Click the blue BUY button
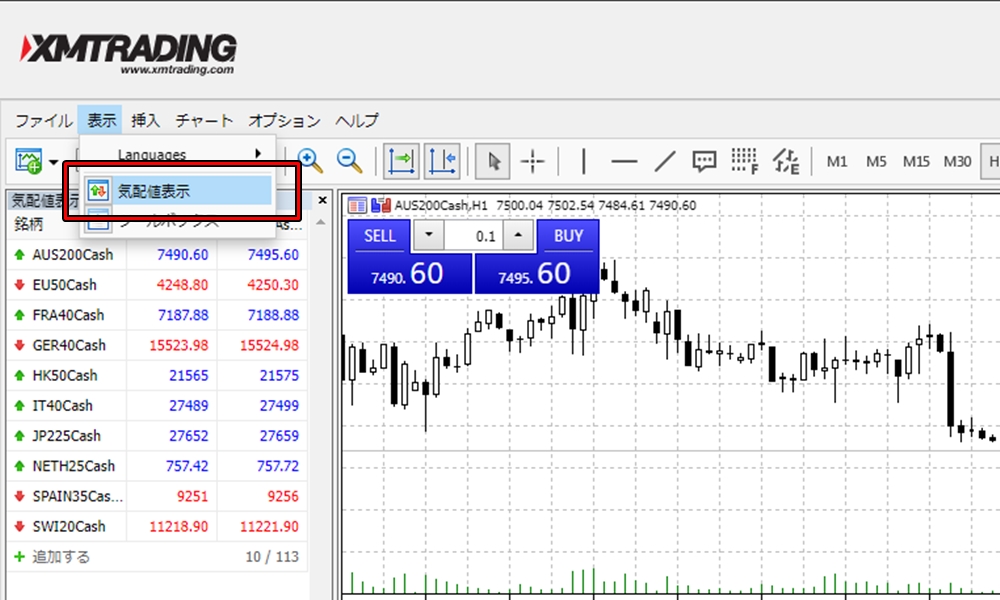Image resolution: width=1000 pixels, height=600 pixels. [x=568, y=236]
